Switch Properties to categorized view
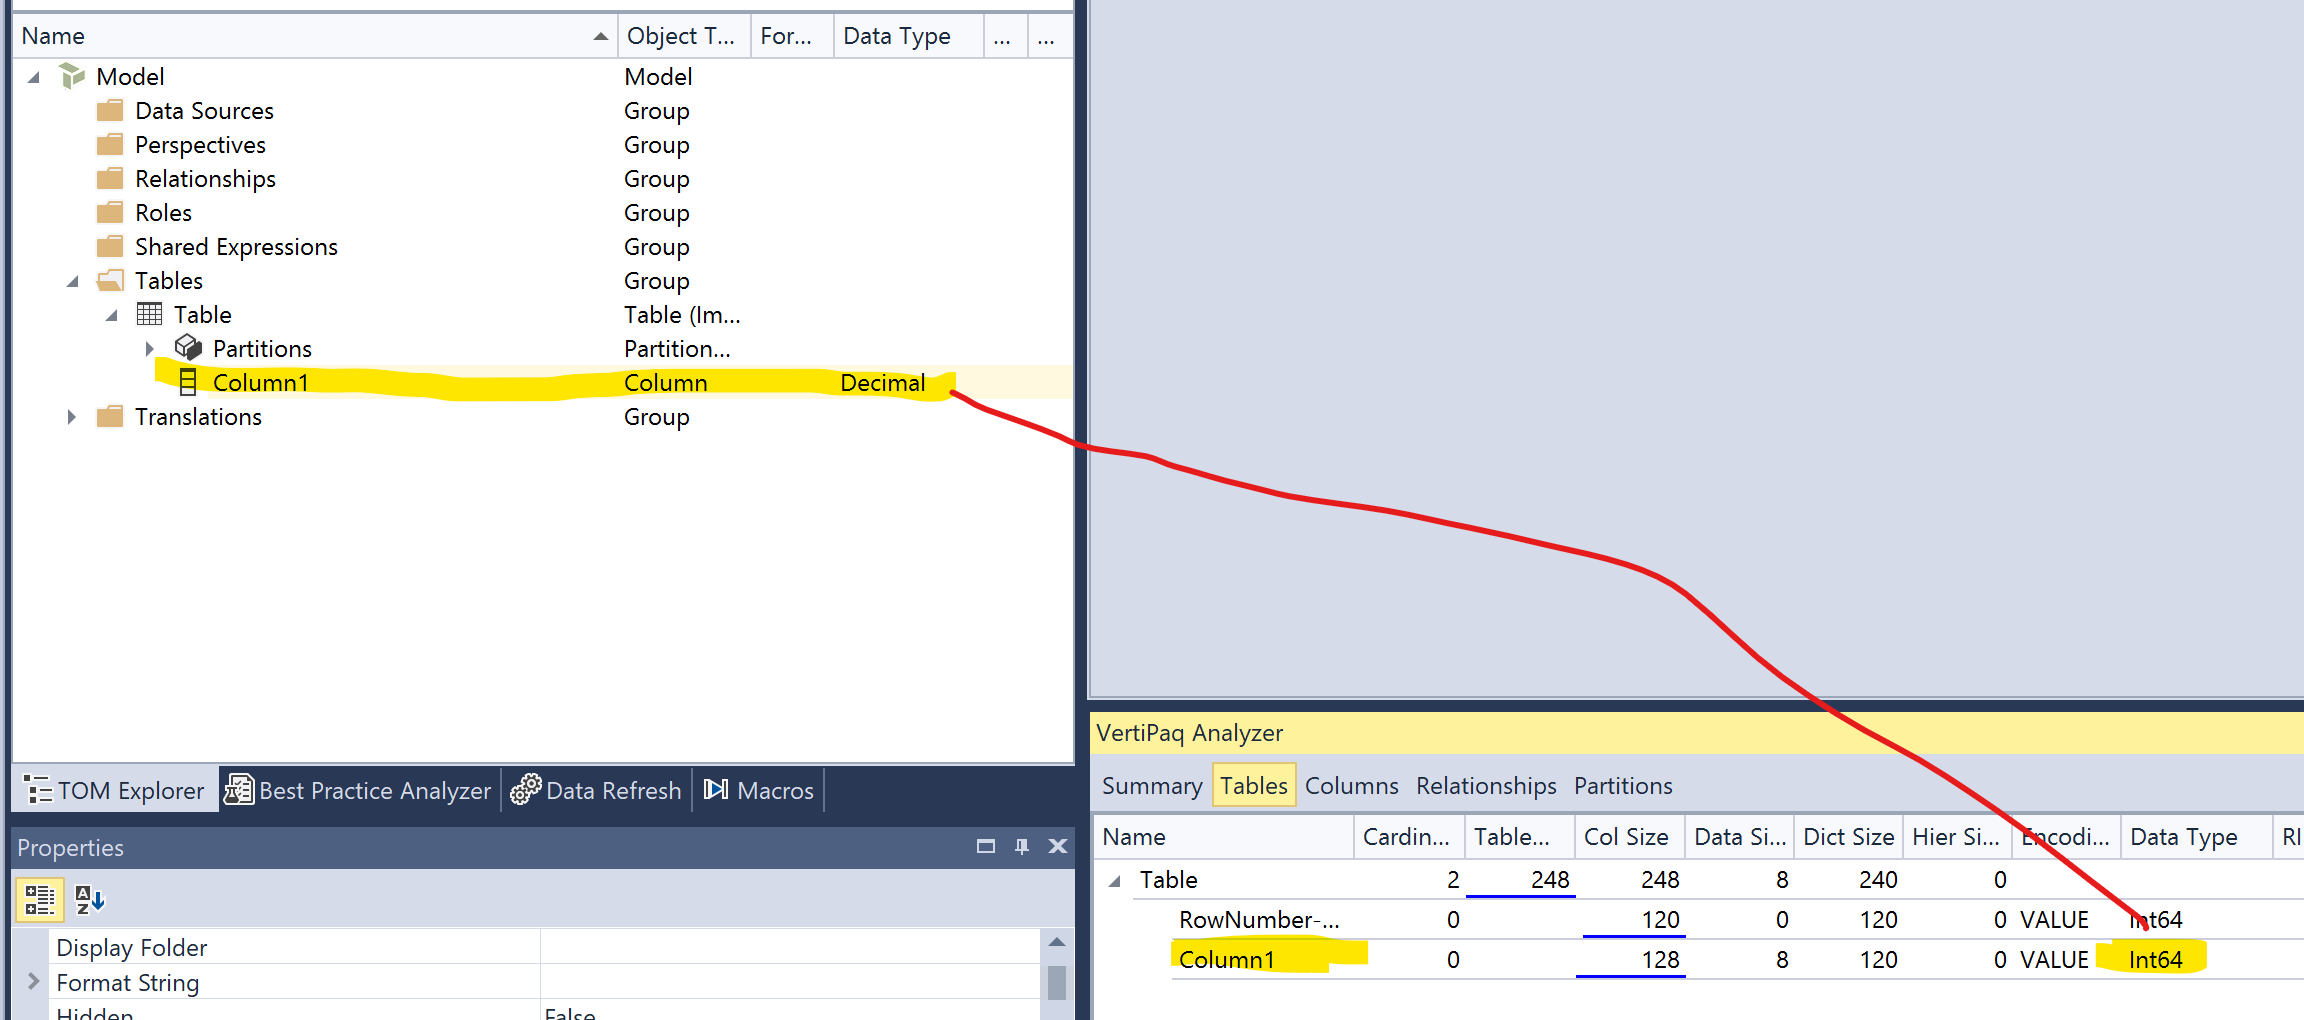Screen dimensions: 2304x1020 point(38,898)
